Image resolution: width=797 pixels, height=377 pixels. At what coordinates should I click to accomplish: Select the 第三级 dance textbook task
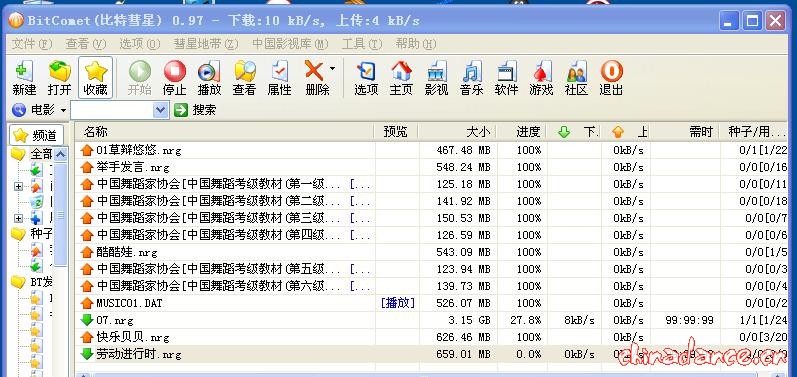coord(432,218)
